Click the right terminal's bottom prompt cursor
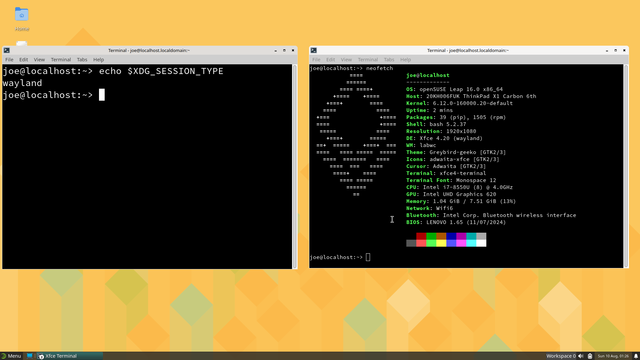Screen dimensions: 640x360 368,257
